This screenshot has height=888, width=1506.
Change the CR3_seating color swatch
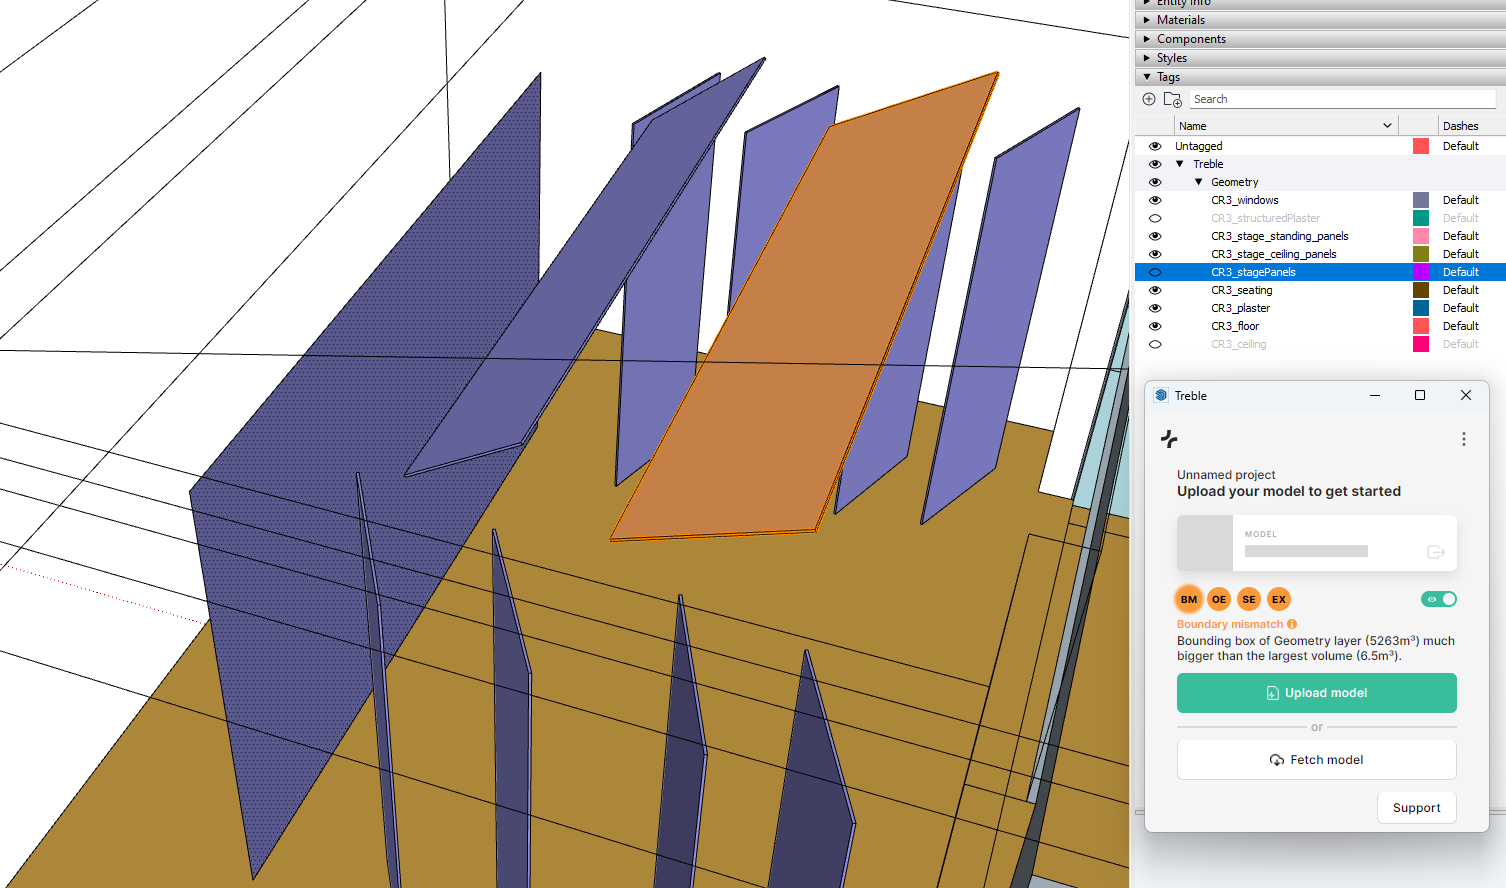click(1420, 290)
